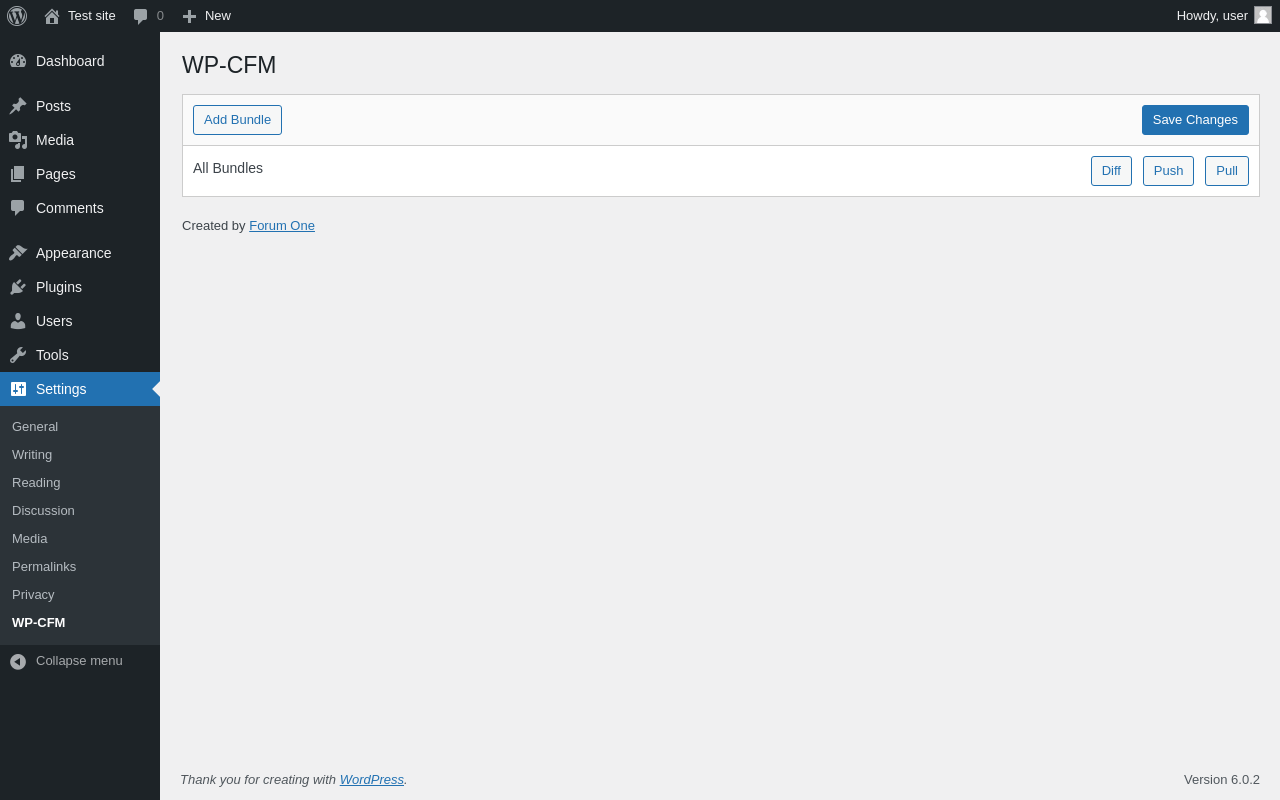Click the Settings sliders icon
This screenshot has width=1280, height=800.
click(x=18, y=389)
